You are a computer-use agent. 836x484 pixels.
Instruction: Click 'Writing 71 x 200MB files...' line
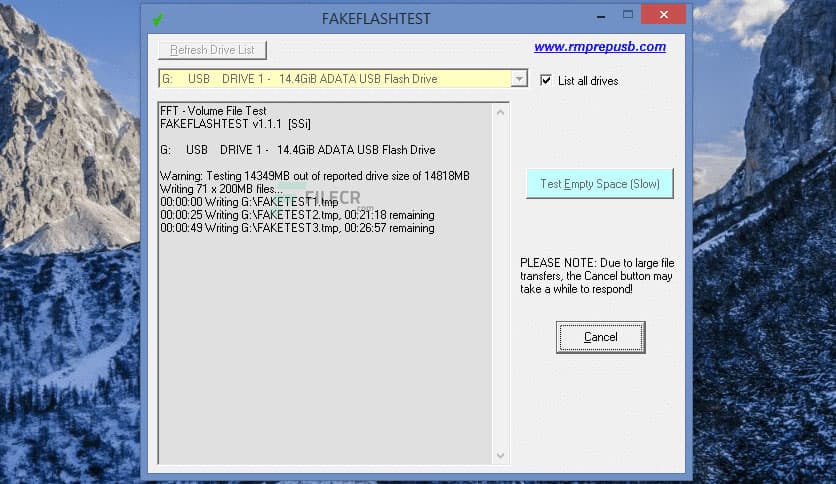pyautogui.click(x=221, y=189)
